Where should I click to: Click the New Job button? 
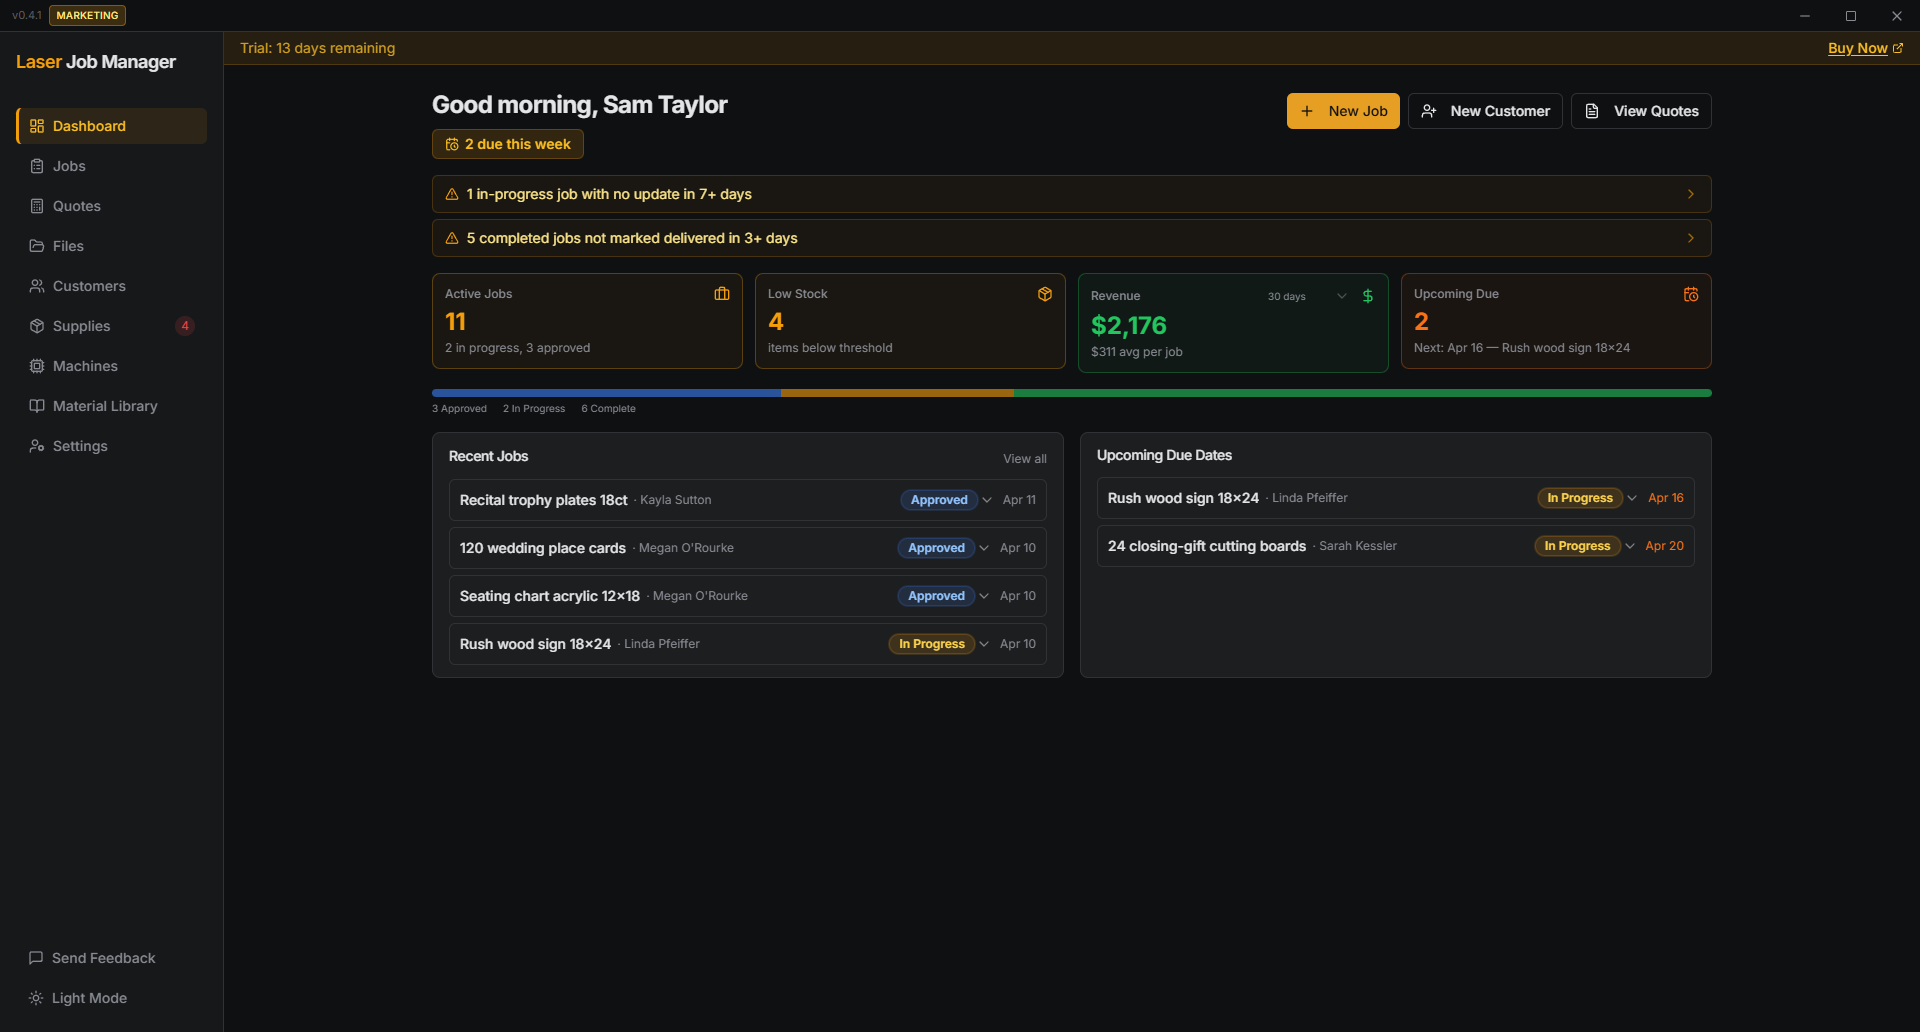click(x=1342, y=111)
